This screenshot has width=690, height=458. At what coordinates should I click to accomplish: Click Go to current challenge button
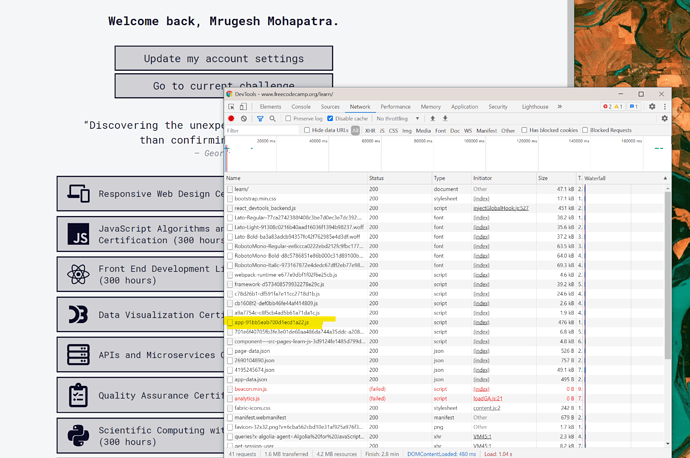(x=224, y=85)
